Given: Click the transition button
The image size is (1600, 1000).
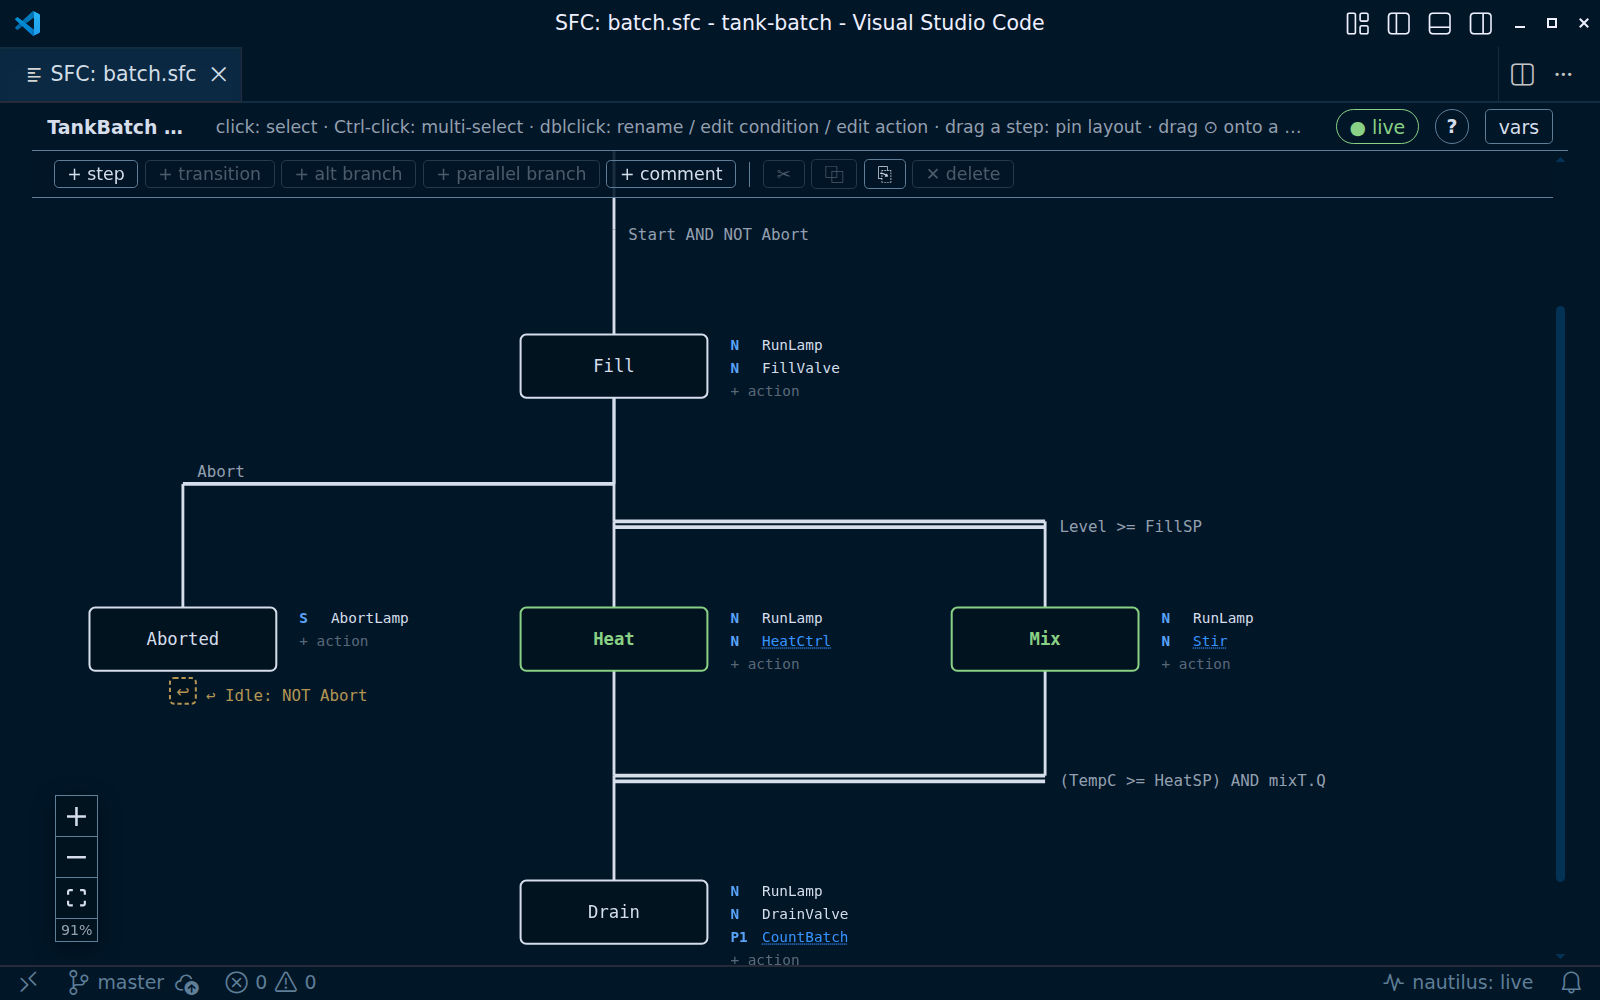Looking at the screenshot, I should point(210,174).
